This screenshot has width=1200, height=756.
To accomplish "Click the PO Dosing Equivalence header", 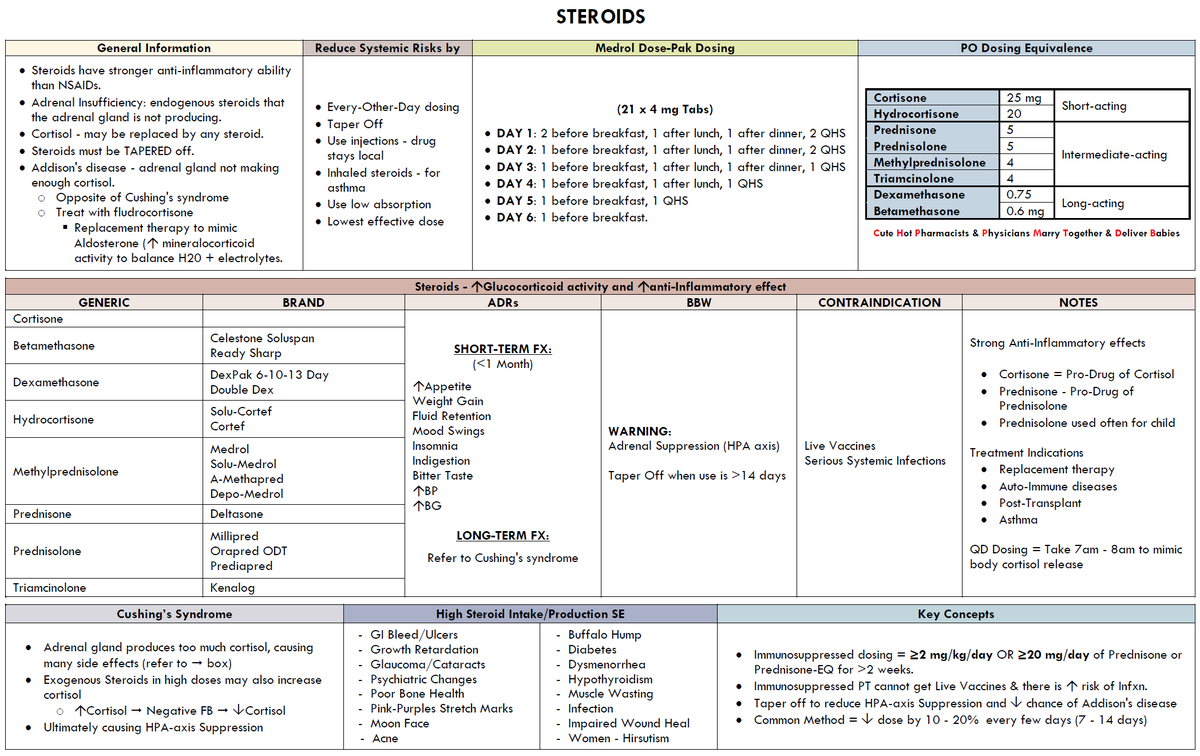I will [x=1026, y=48].
